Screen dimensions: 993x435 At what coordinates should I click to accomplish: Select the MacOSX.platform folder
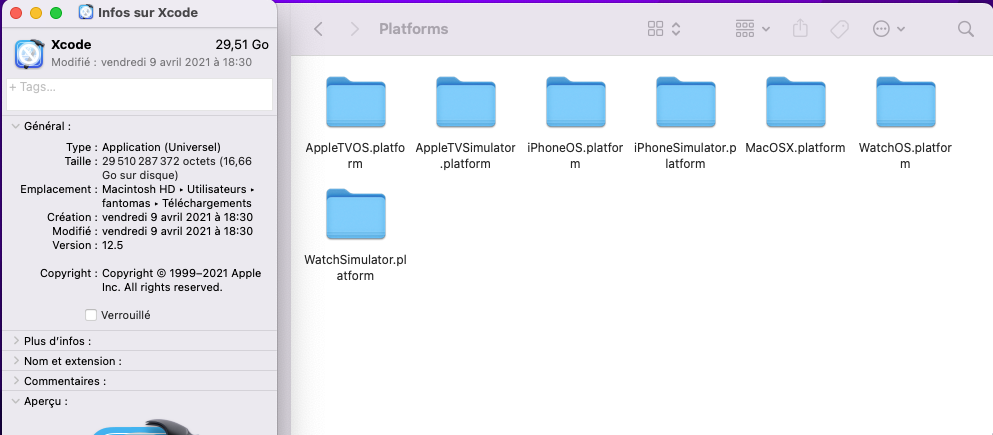pyautogui.click(x=795, y=103)
